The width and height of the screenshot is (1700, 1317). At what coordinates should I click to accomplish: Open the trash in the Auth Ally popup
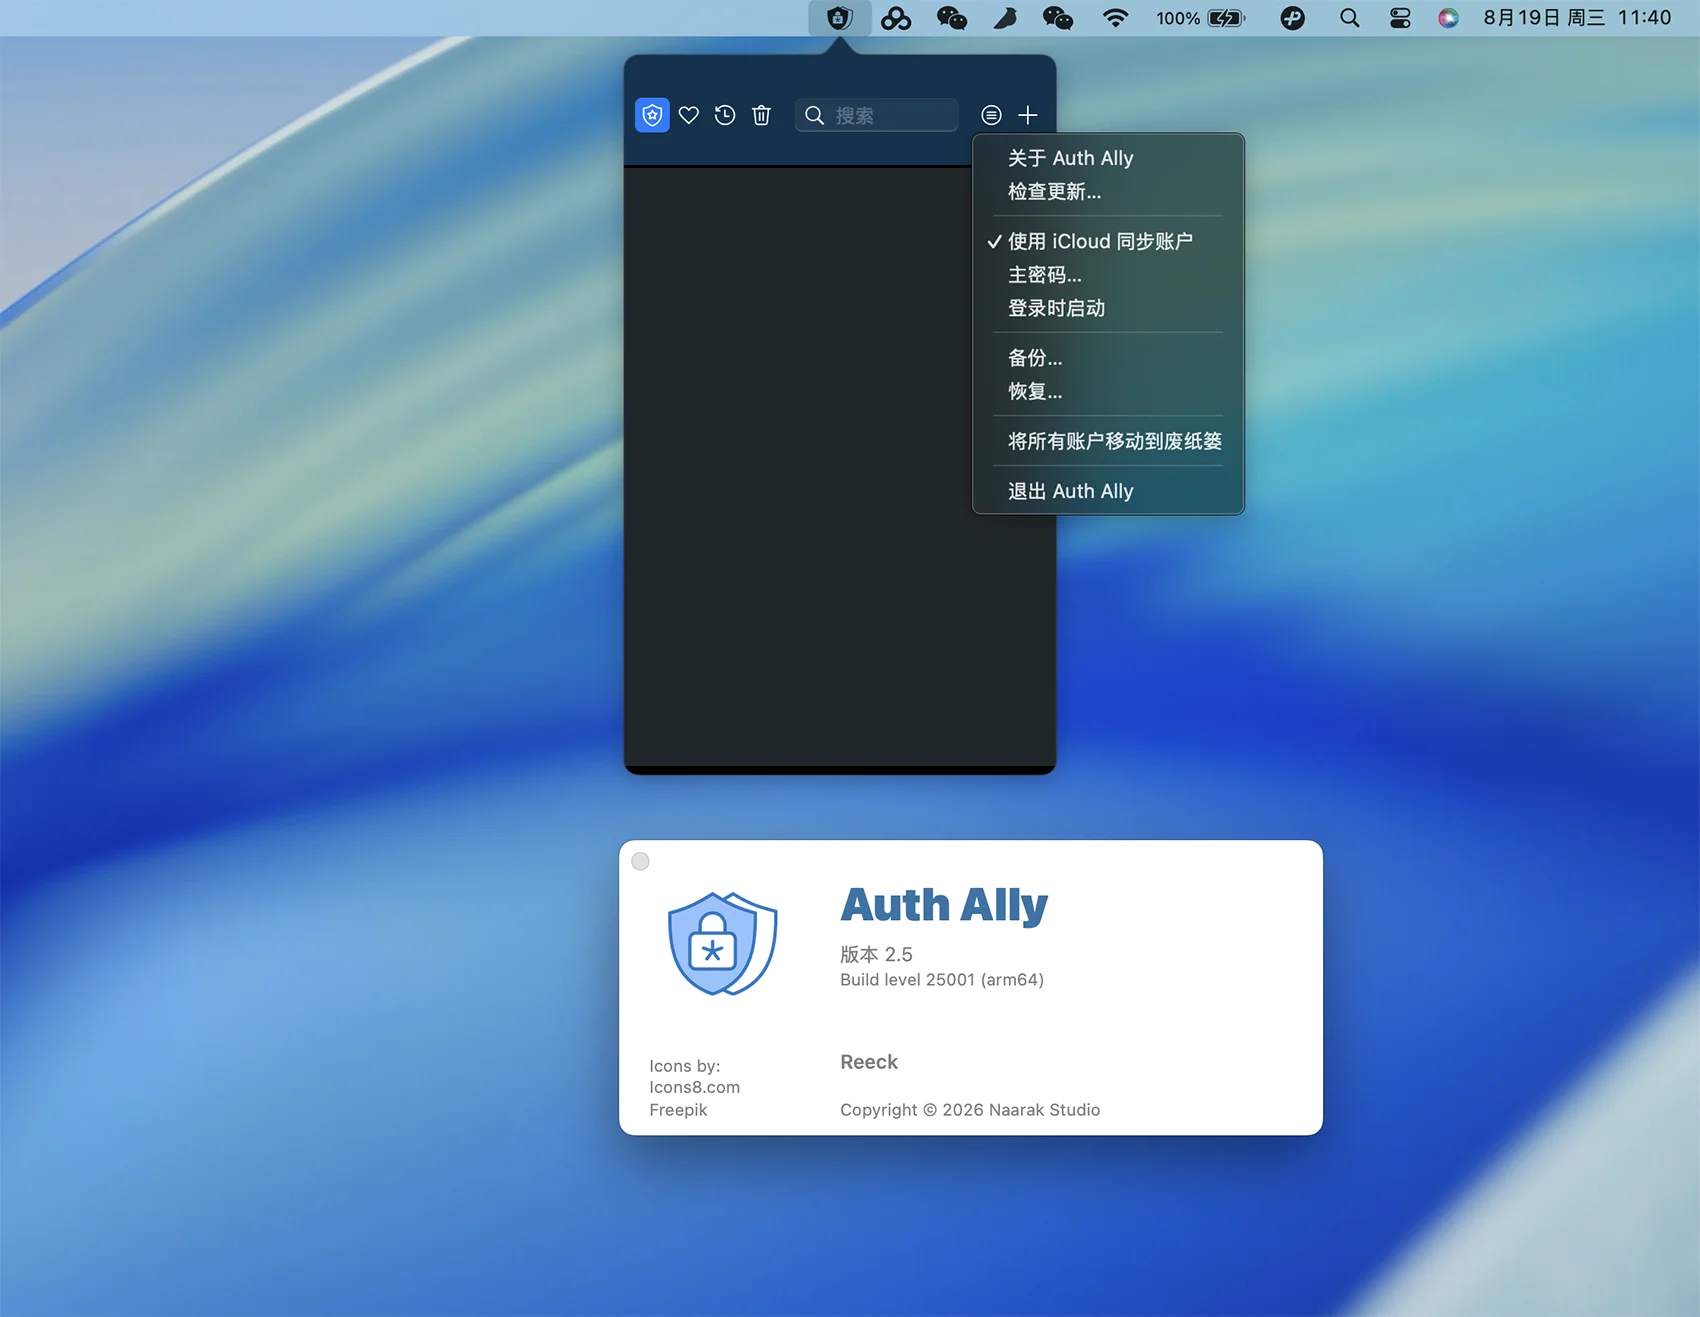(761, 115)
